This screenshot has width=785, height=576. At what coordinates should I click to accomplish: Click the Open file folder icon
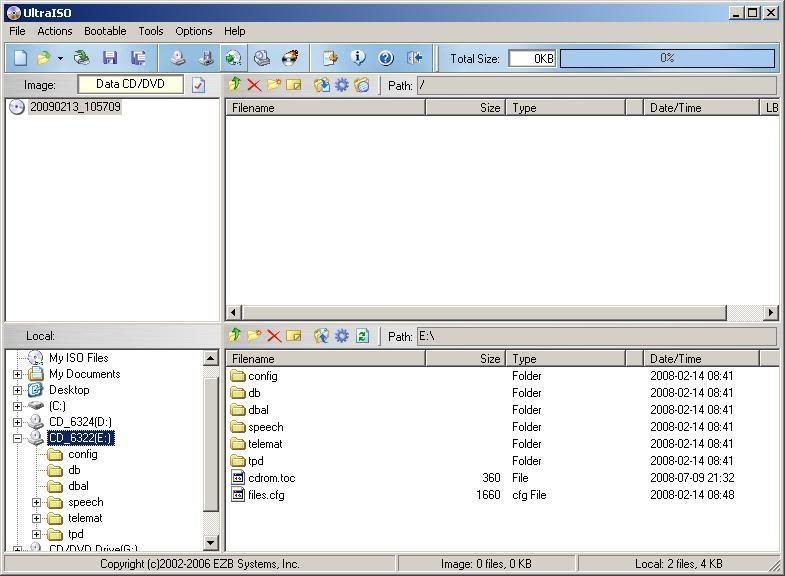[x=44, y=58]
